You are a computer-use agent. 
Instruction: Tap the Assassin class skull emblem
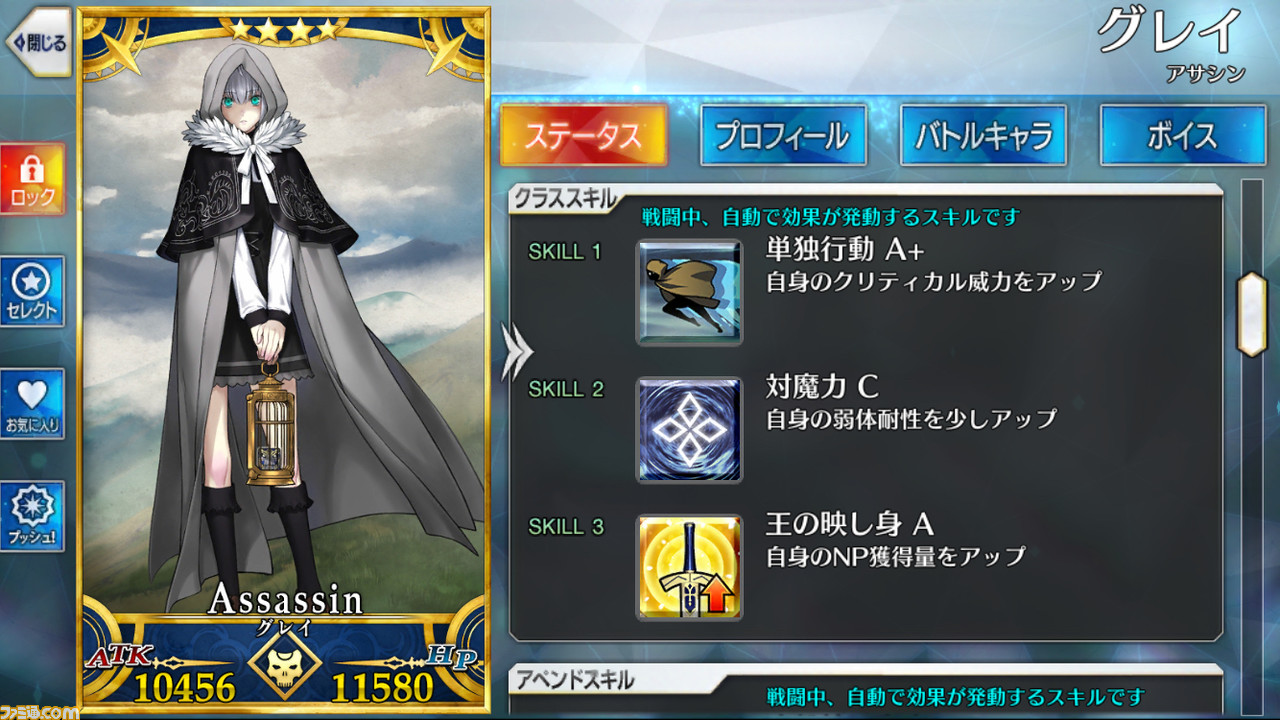tap(285, 663)
